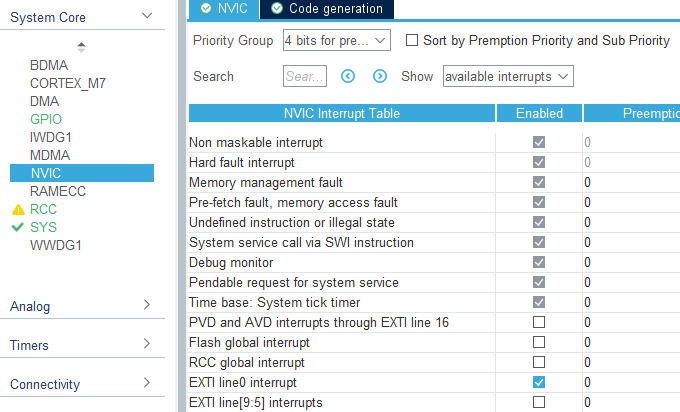Select GPIO in the System Core list

tap(46, 118)
